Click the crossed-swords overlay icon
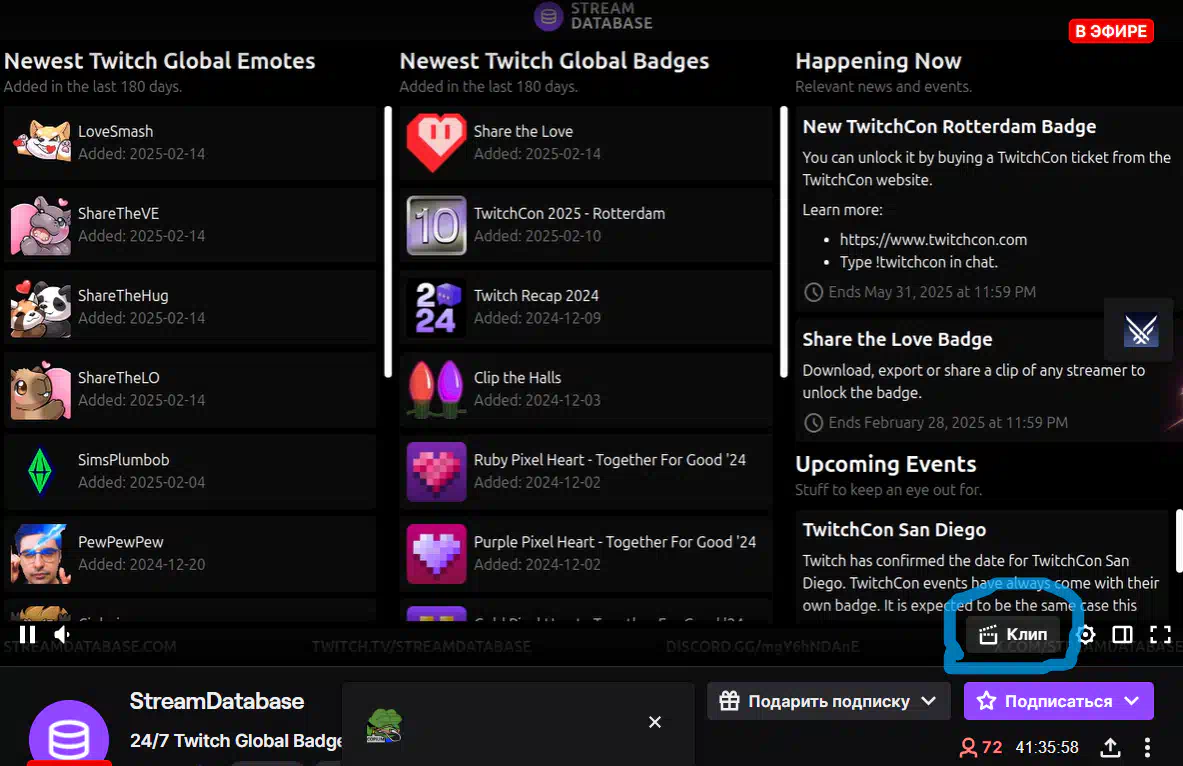 [x=1140, y=330]
